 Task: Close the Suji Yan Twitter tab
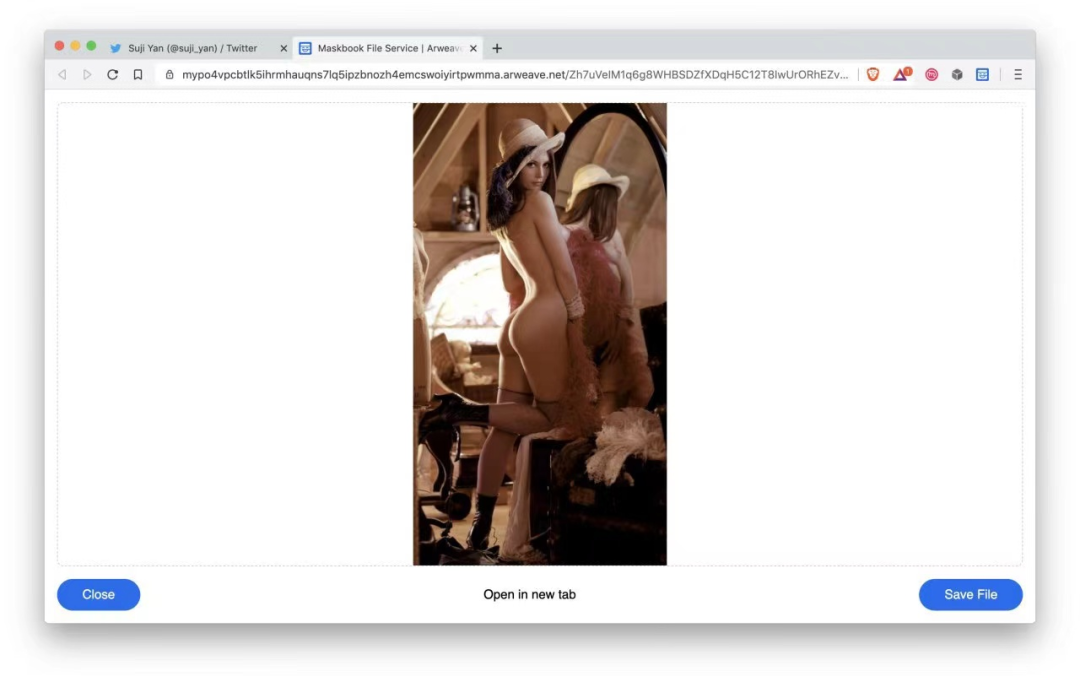point(283,48)
